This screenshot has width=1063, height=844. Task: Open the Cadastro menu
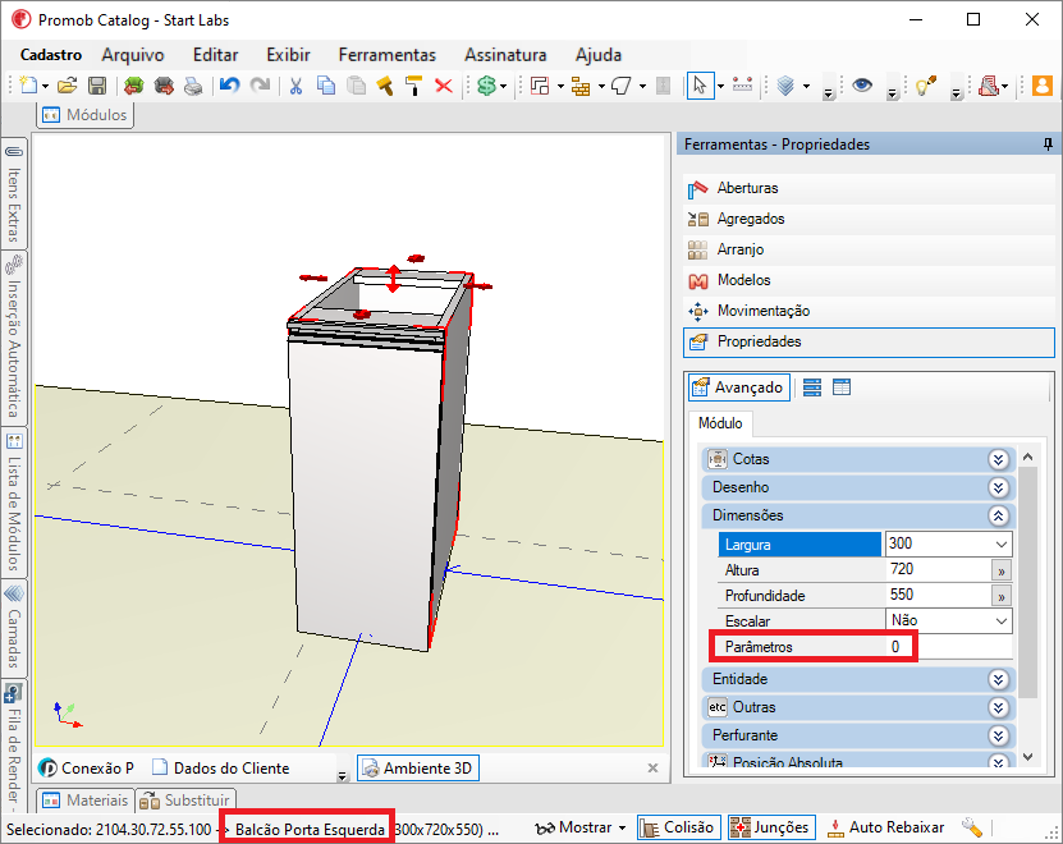[x=51, y=55]
